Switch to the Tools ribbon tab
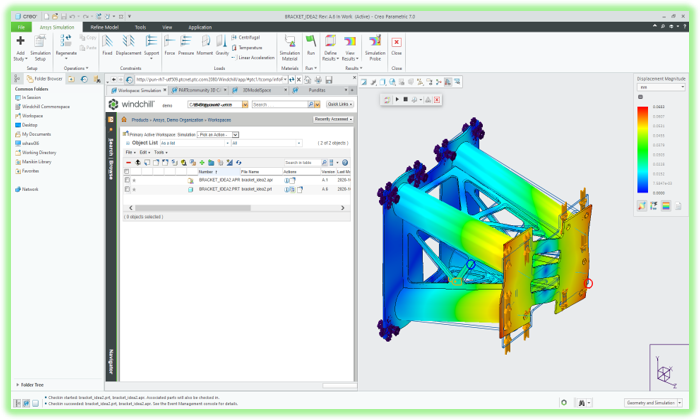 141,27
